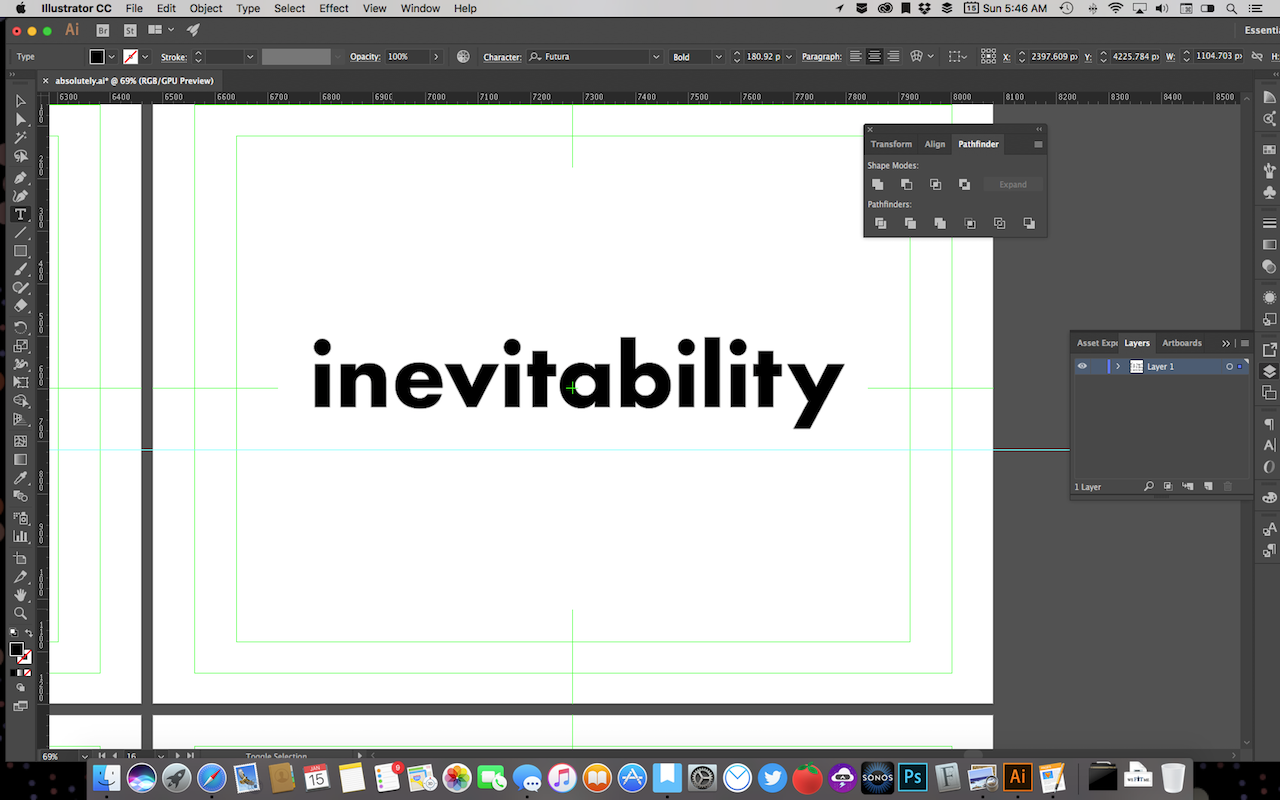The width and height of the screenshot is (1280, 800).
Task: Expand Layer 1 contents arrow
Action: coord(1118,367)
